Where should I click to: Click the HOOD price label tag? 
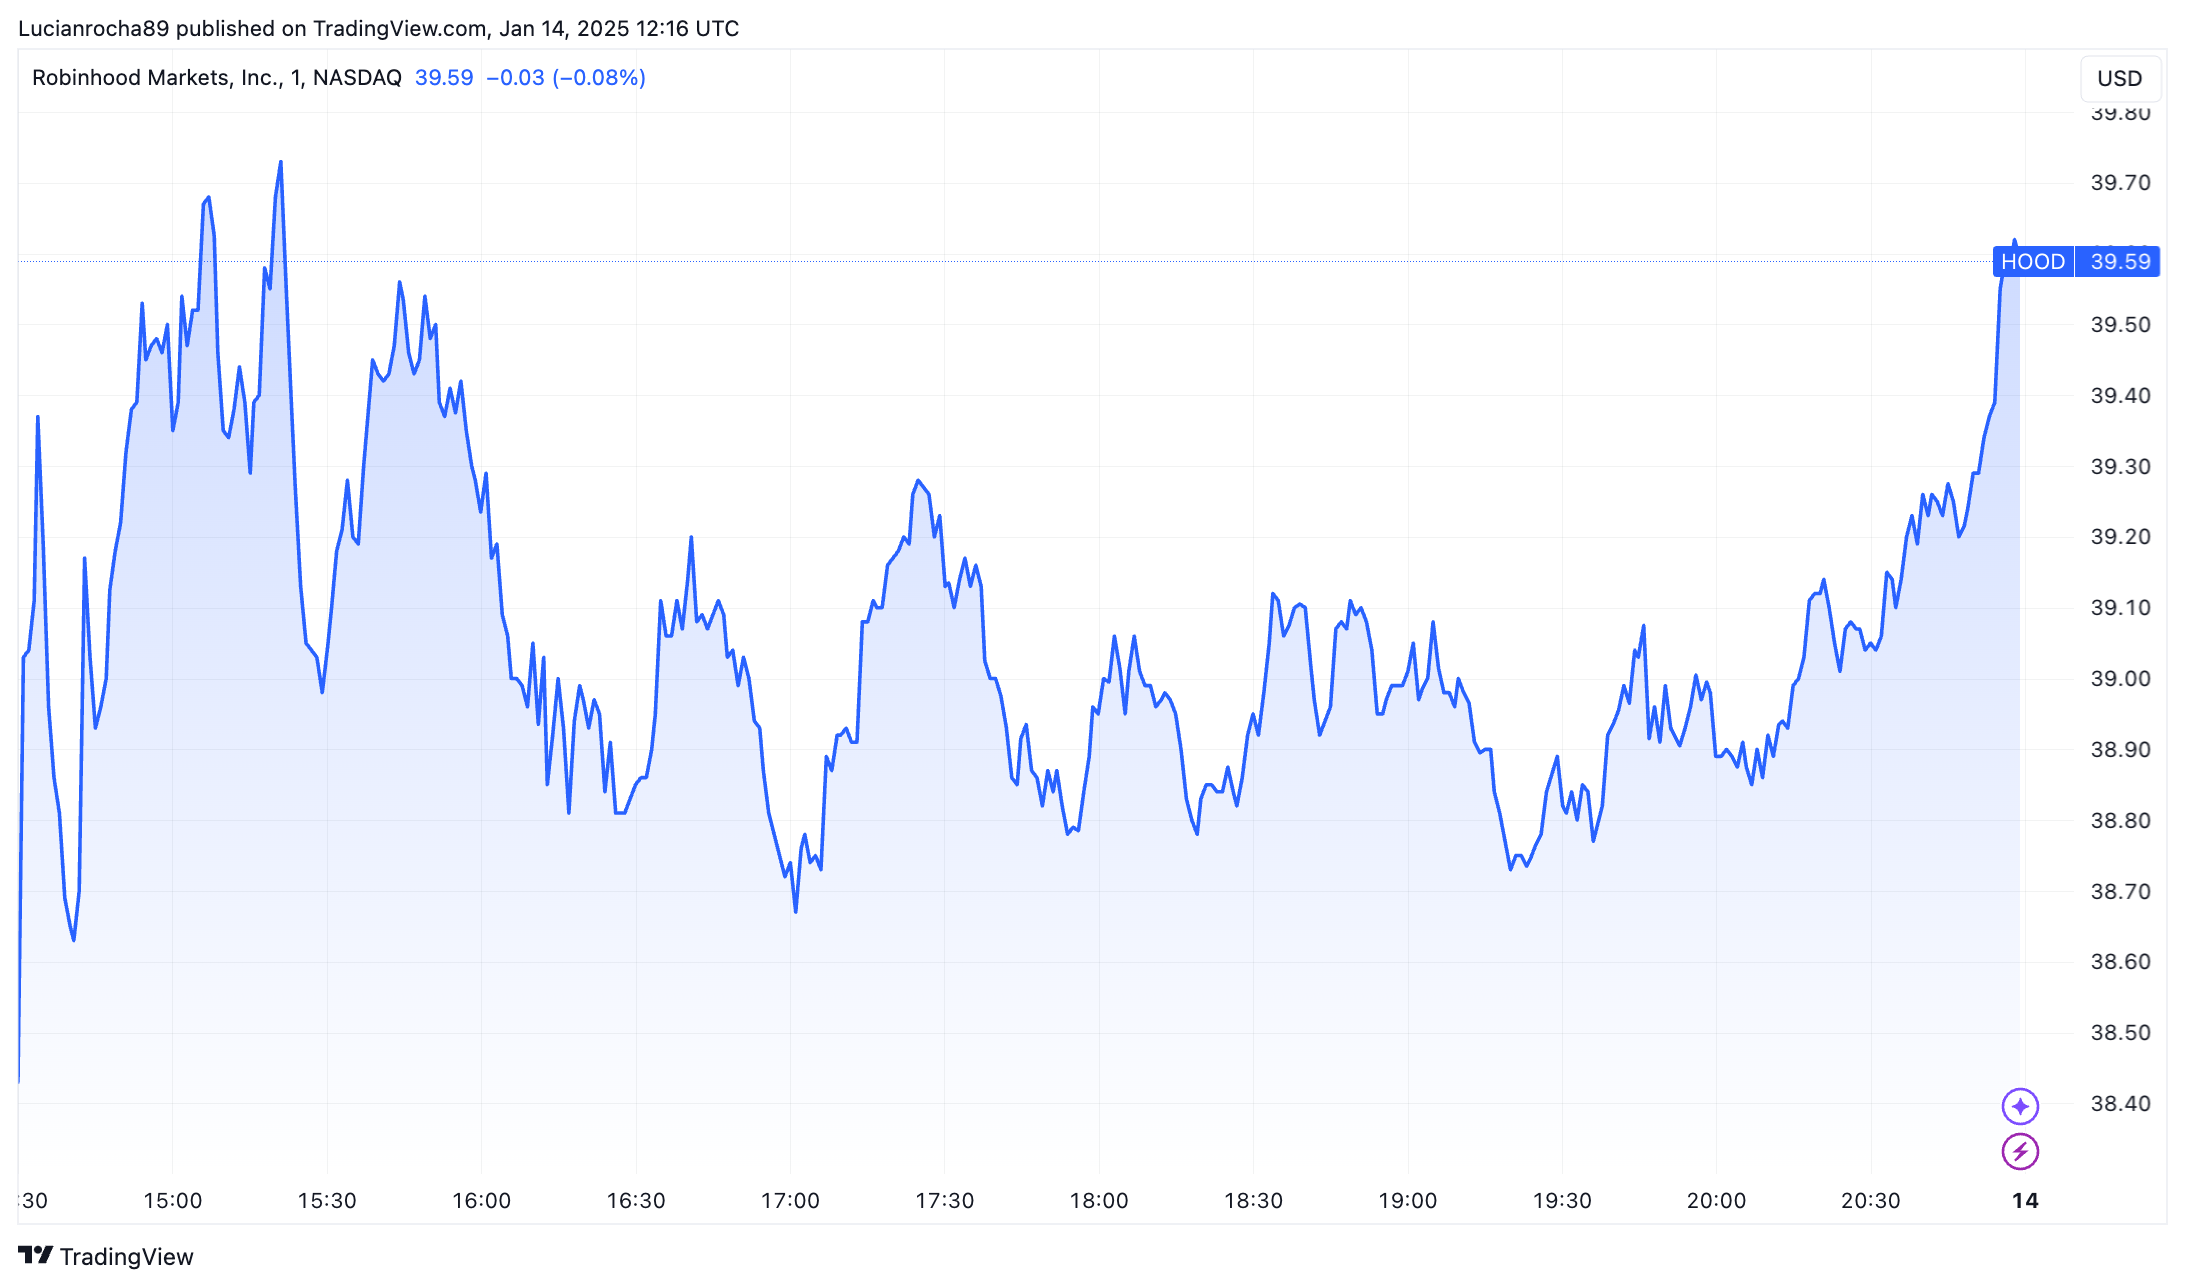[x=2033, y=262]
